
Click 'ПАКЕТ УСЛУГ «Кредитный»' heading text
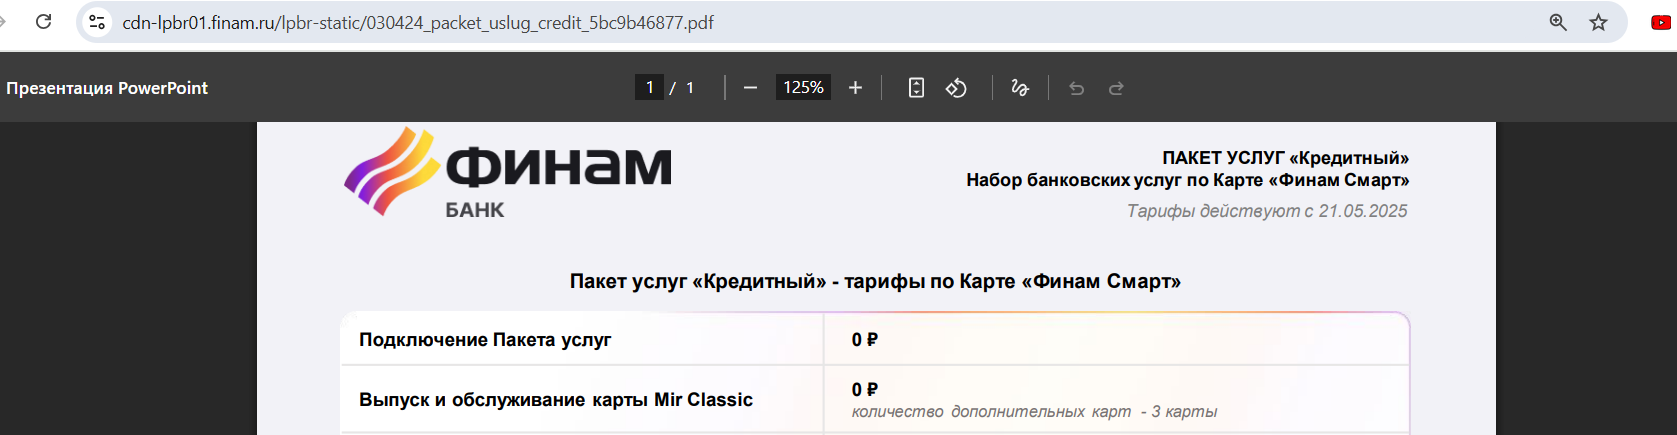(1285, 158)
